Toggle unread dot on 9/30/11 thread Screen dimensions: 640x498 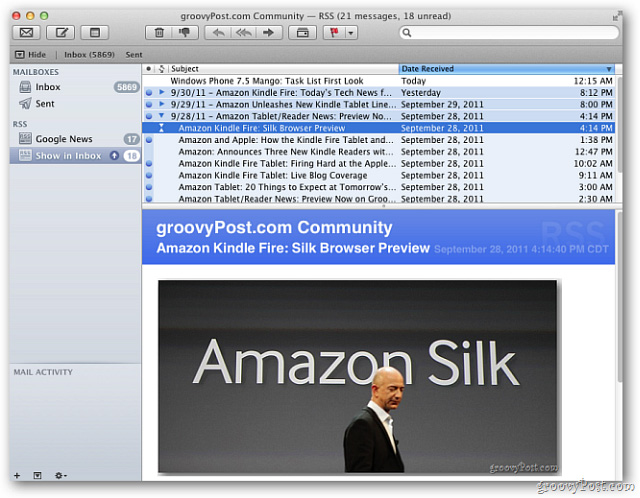pyautogui.click(x=149, y=93)
